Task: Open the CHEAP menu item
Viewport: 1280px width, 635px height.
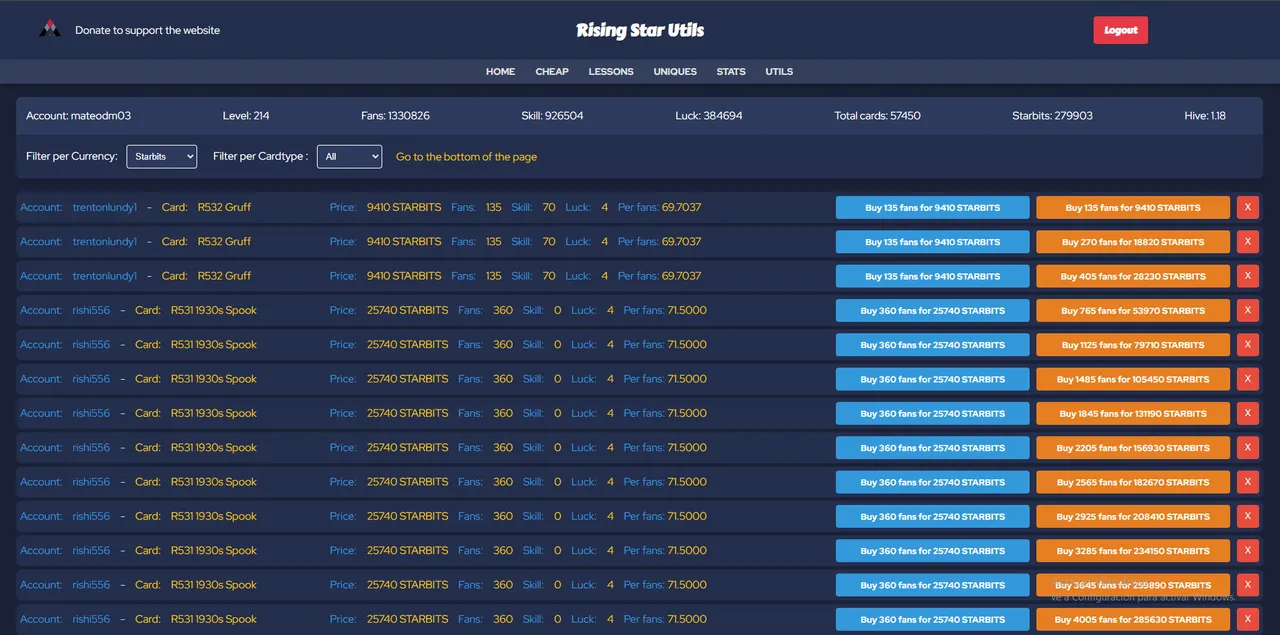Action: (x=552, y=71)
